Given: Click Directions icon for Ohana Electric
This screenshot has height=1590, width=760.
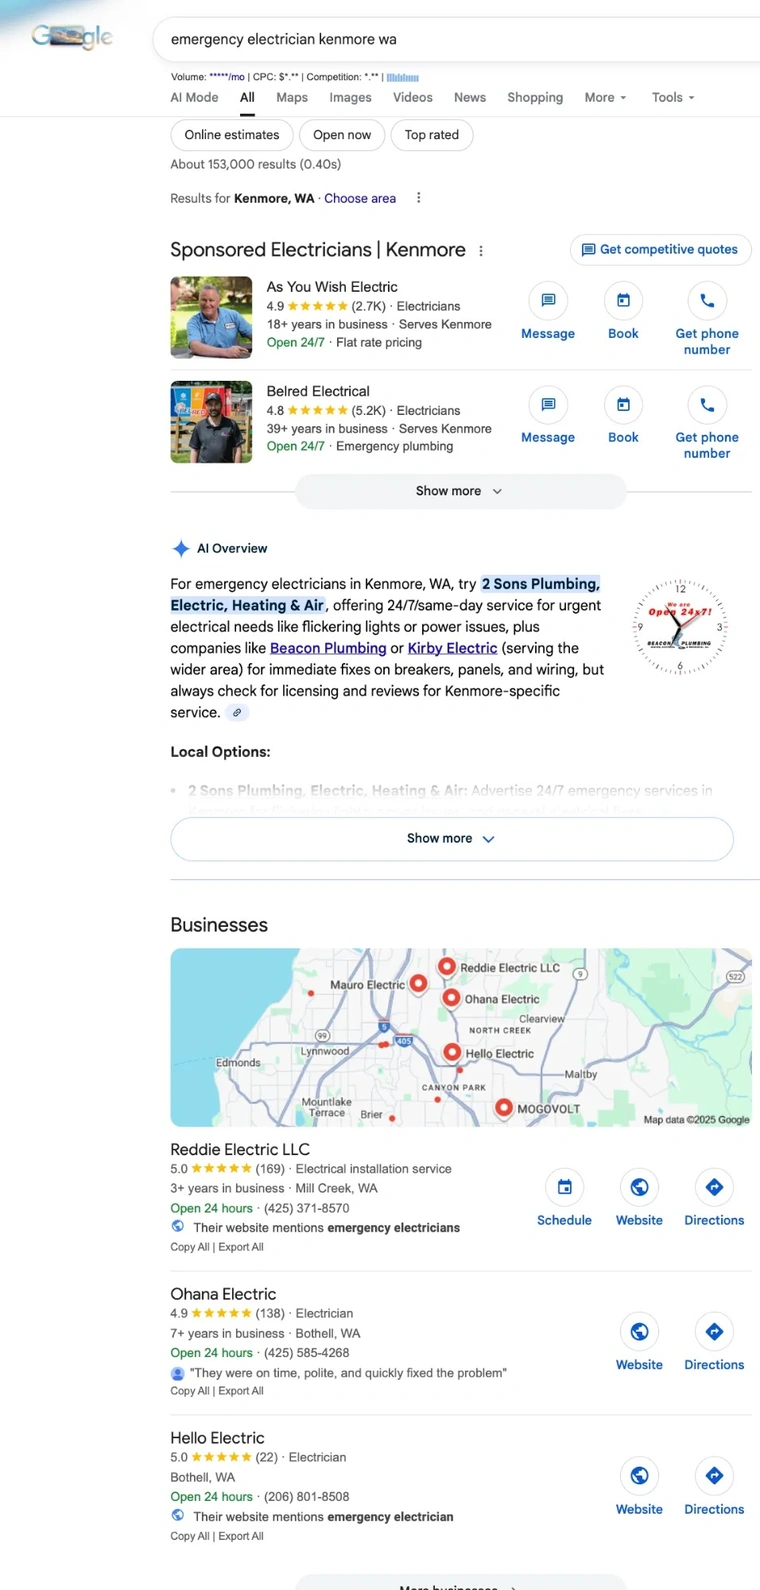Looking at the screenshot, I should [714, 1331].
